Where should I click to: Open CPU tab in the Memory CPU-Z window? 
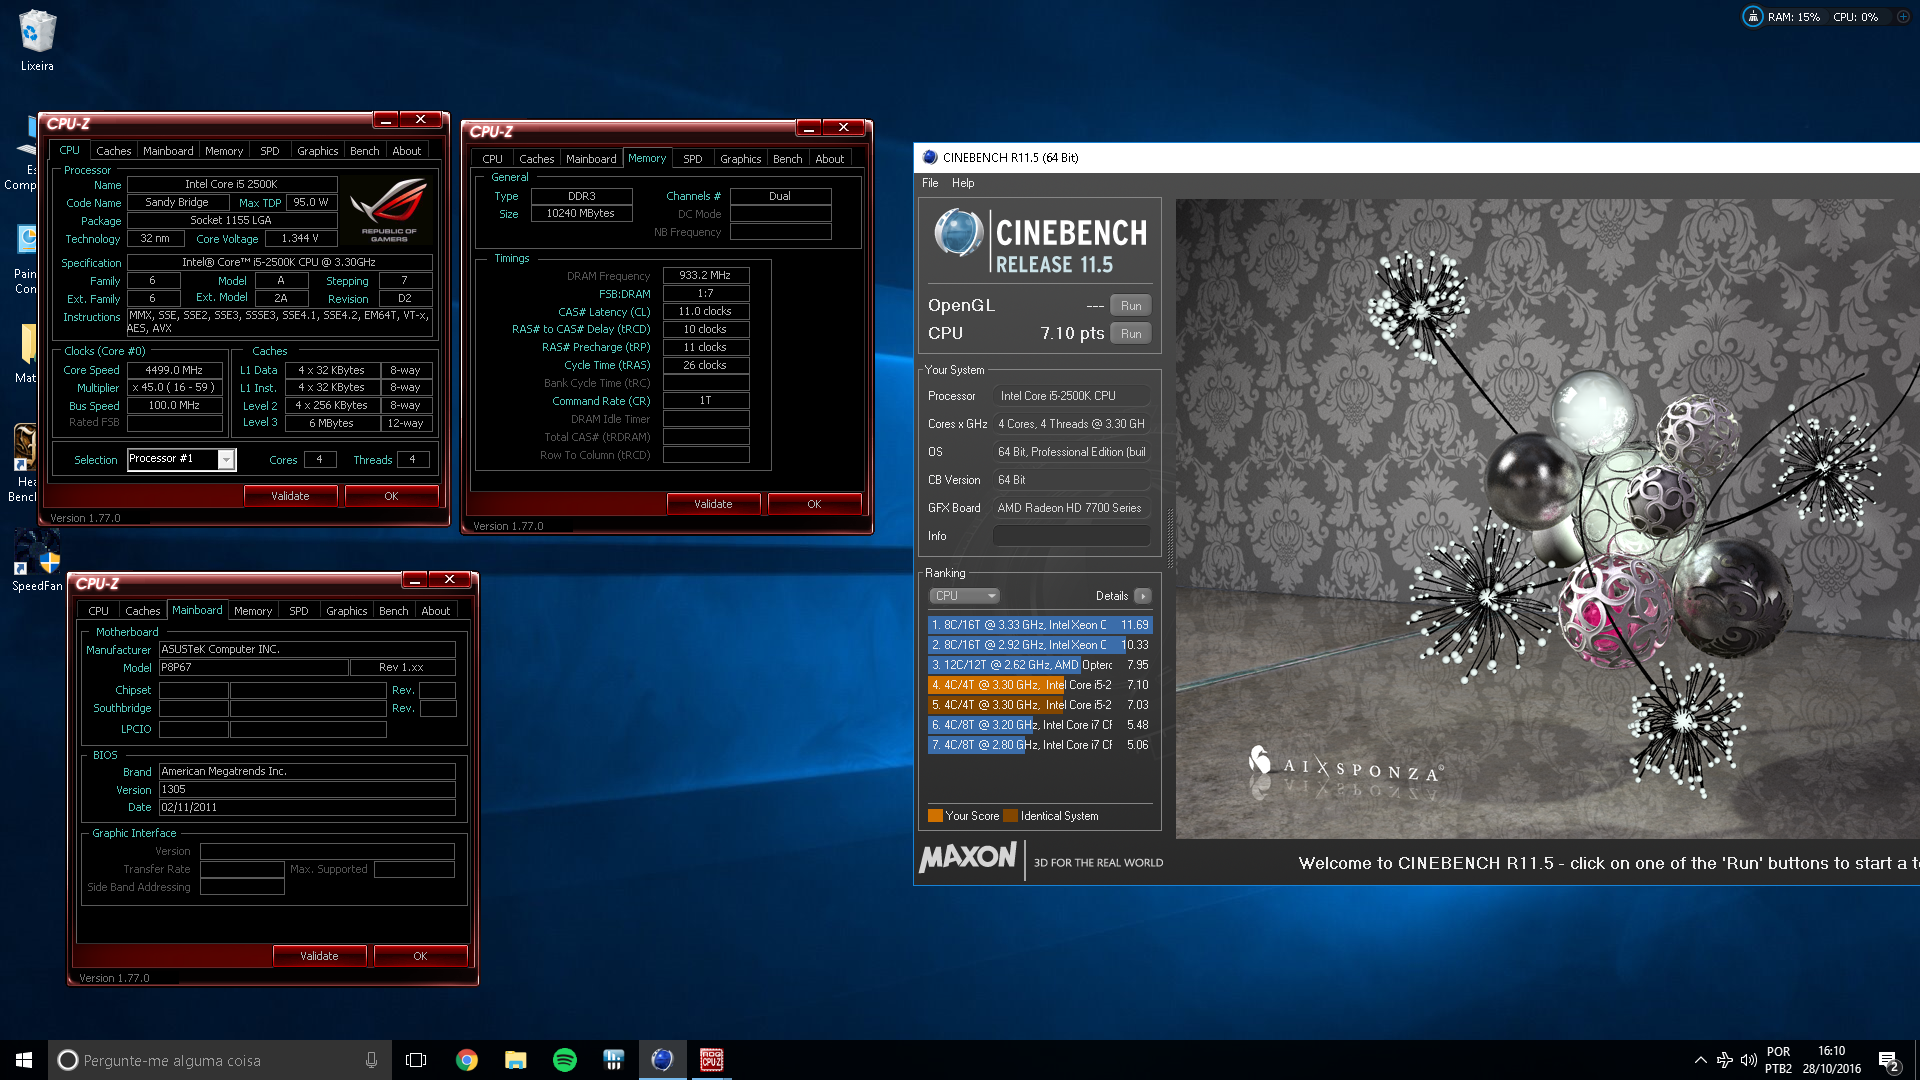[x=492, y=159]
